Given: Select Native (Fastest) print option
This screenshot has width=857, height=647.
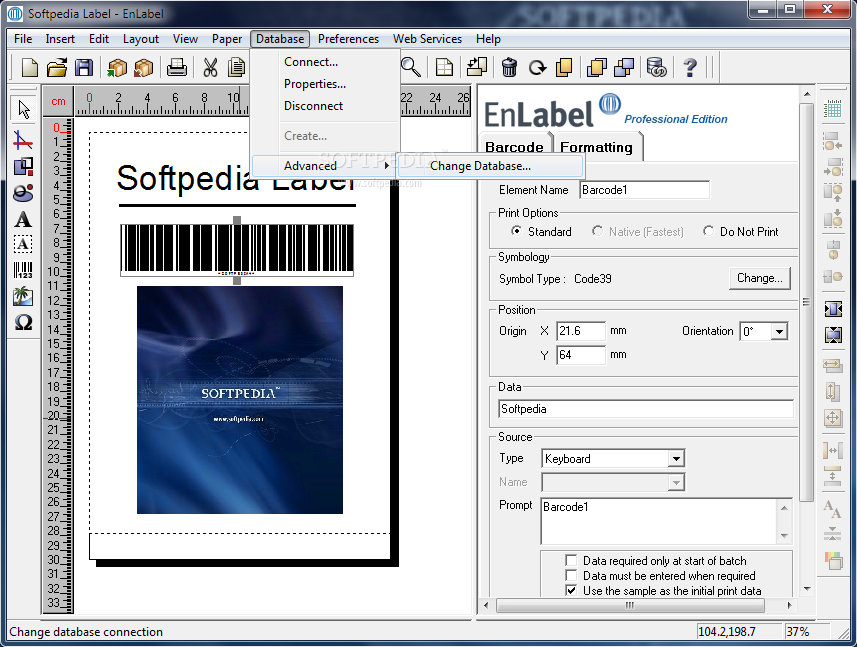Looking at the screenshot, I should click(x=597, y=231).
